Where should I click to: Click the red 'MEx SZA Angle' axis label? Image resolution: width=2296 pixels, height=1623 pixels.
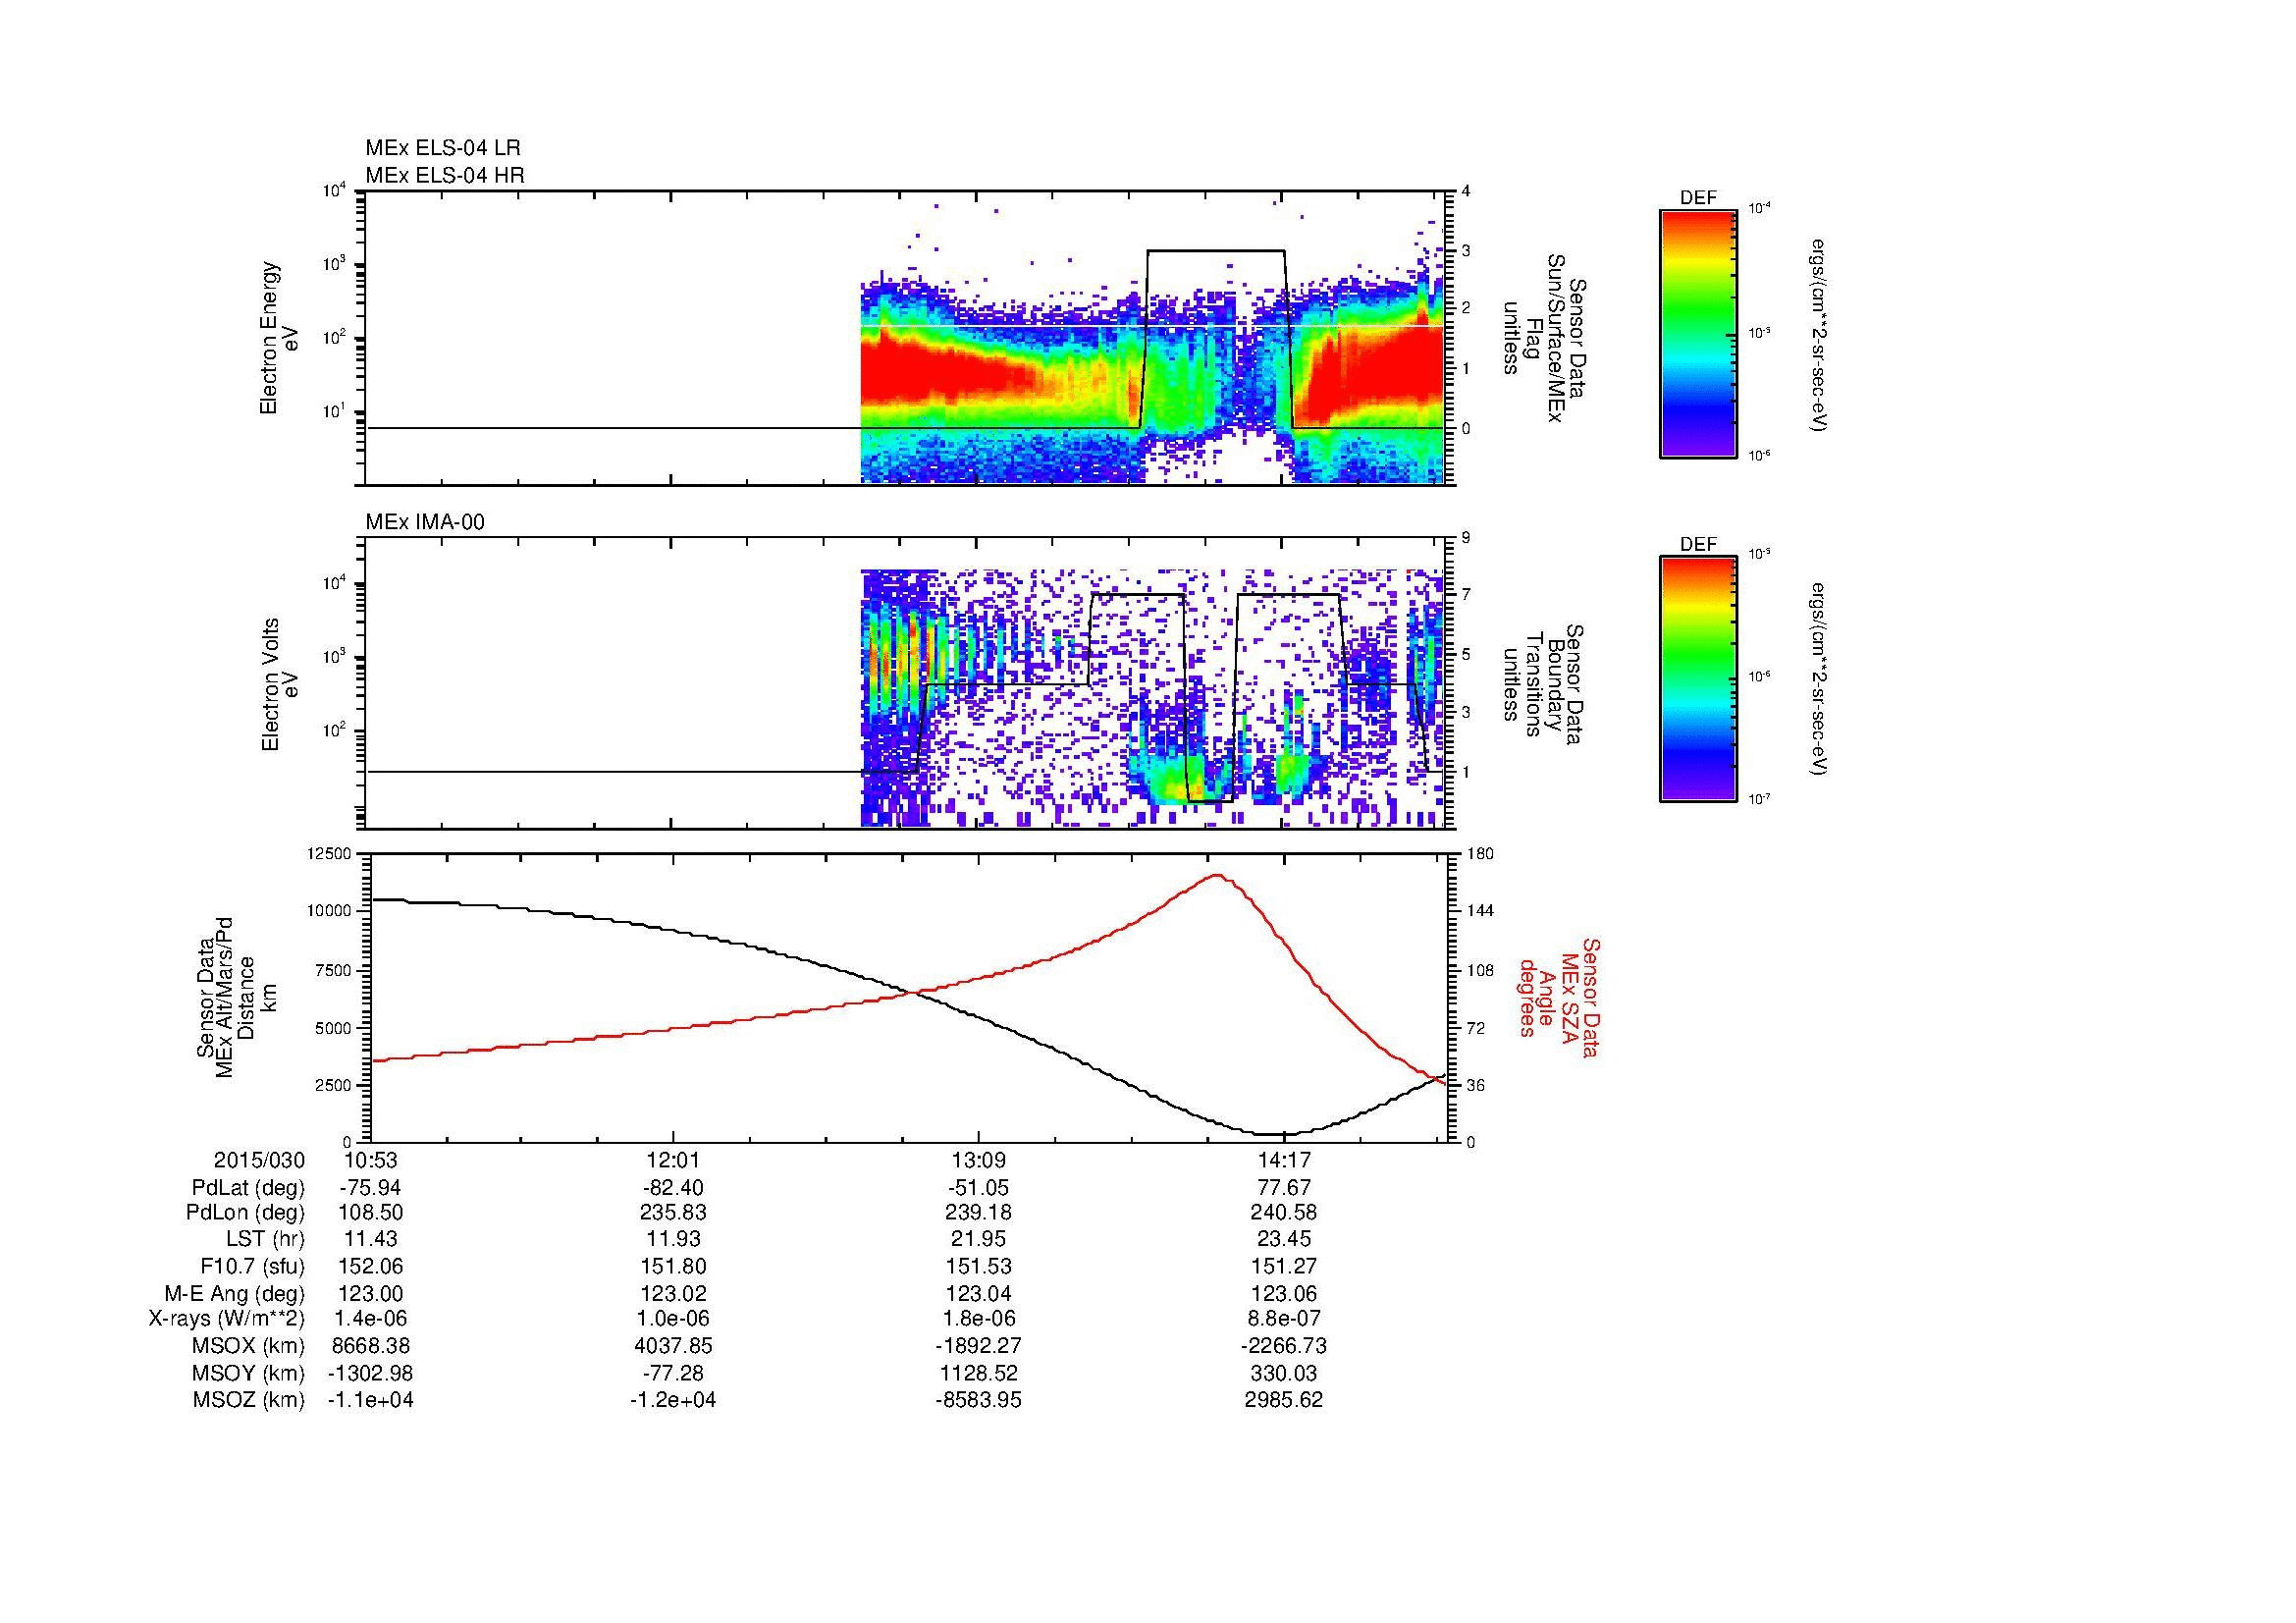[x=1559, y=997]
